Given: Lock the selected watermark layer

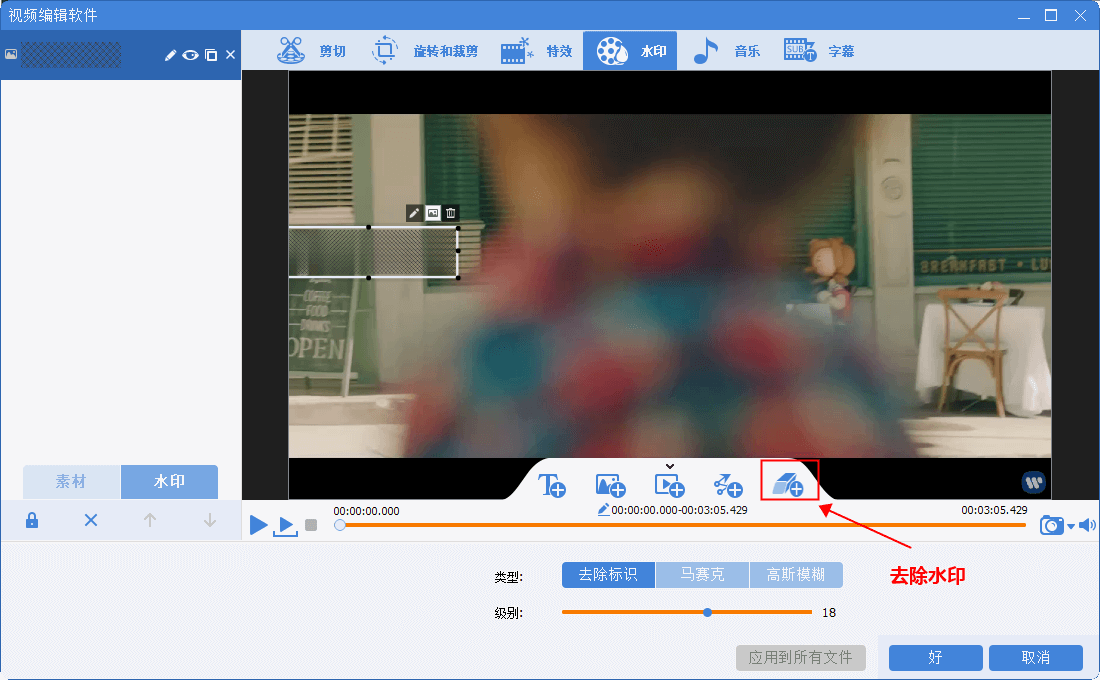Looking at the screenshot, I should (x=32, y=520).
